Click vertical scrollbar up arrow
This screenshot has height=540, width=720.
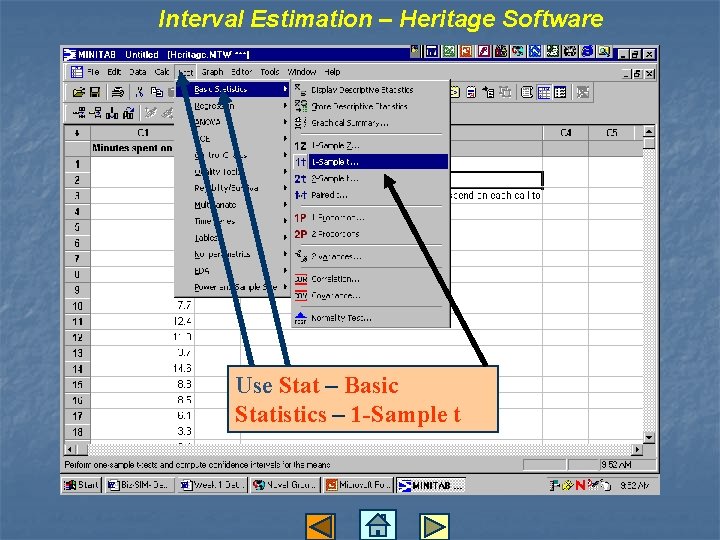click(x=649, y=131)
